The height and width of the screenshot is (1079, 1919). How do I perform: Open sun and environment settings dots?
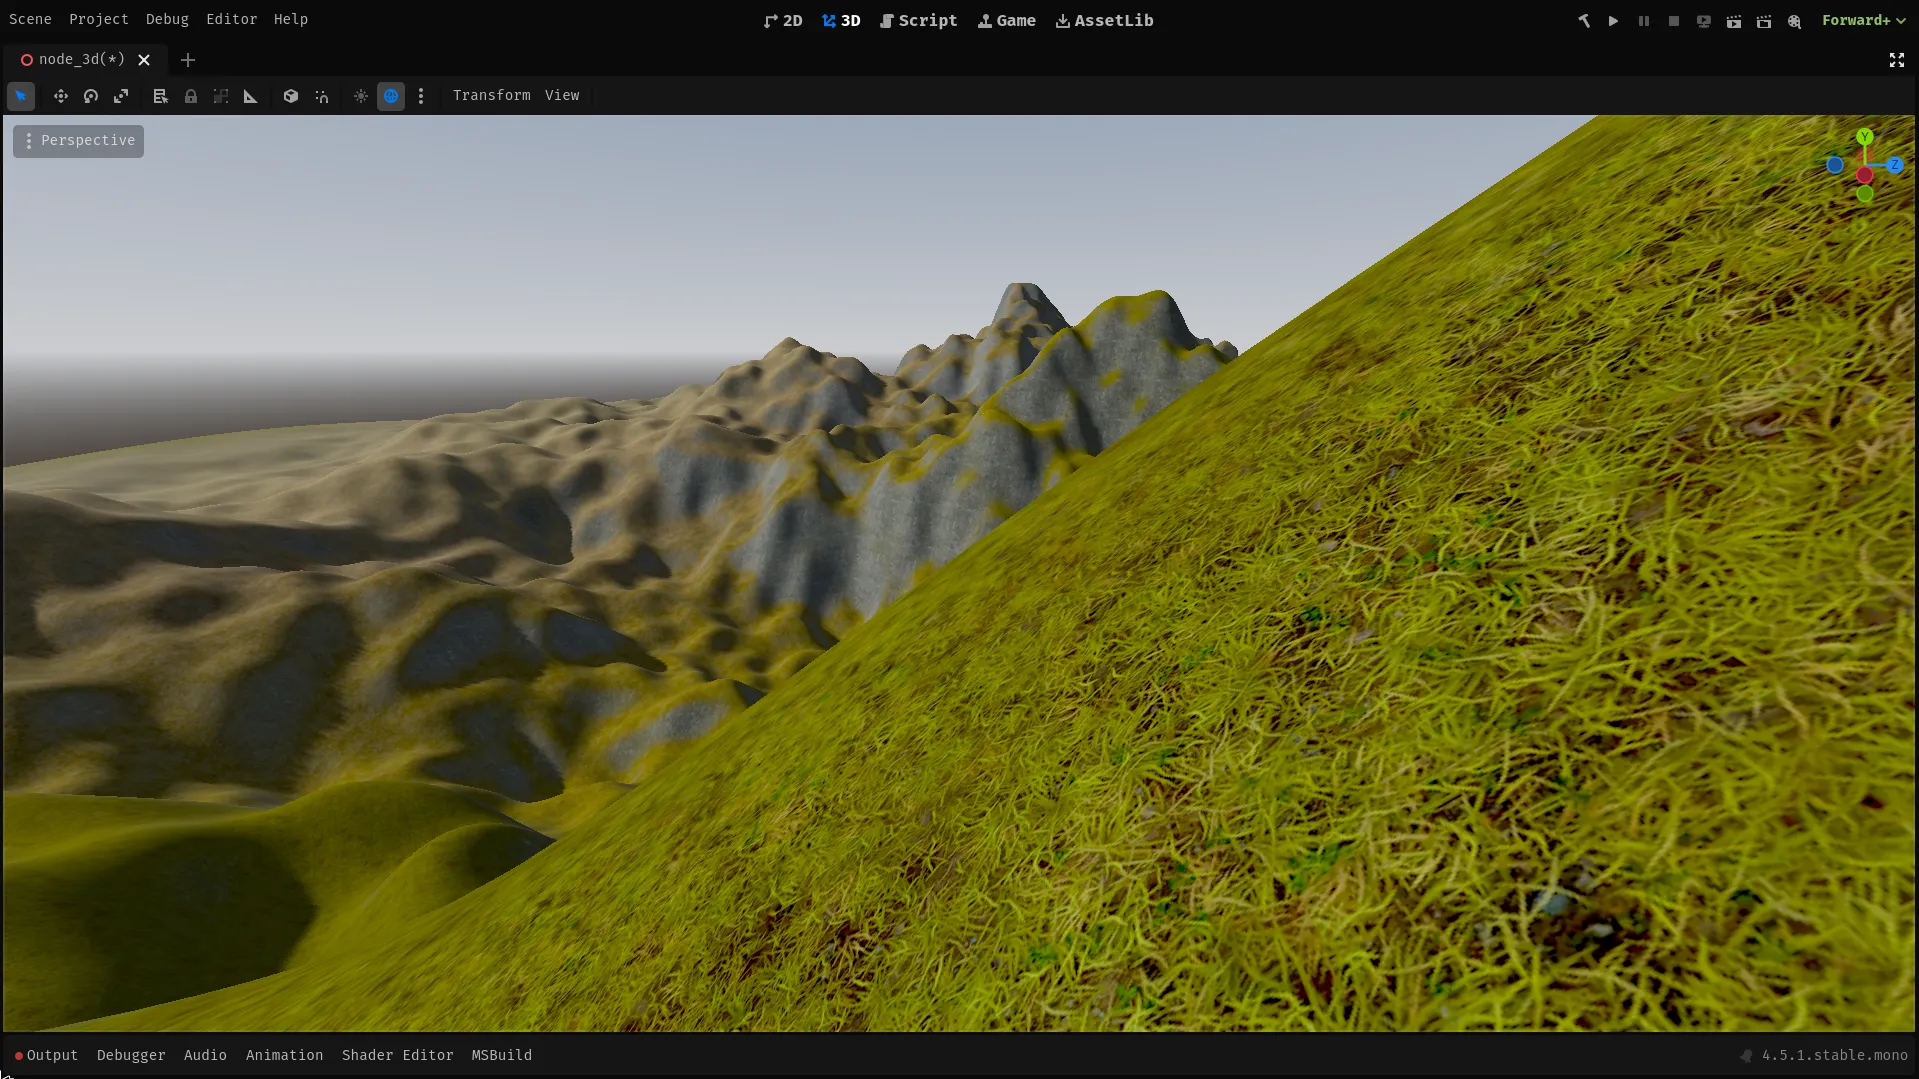click(421, 96)
